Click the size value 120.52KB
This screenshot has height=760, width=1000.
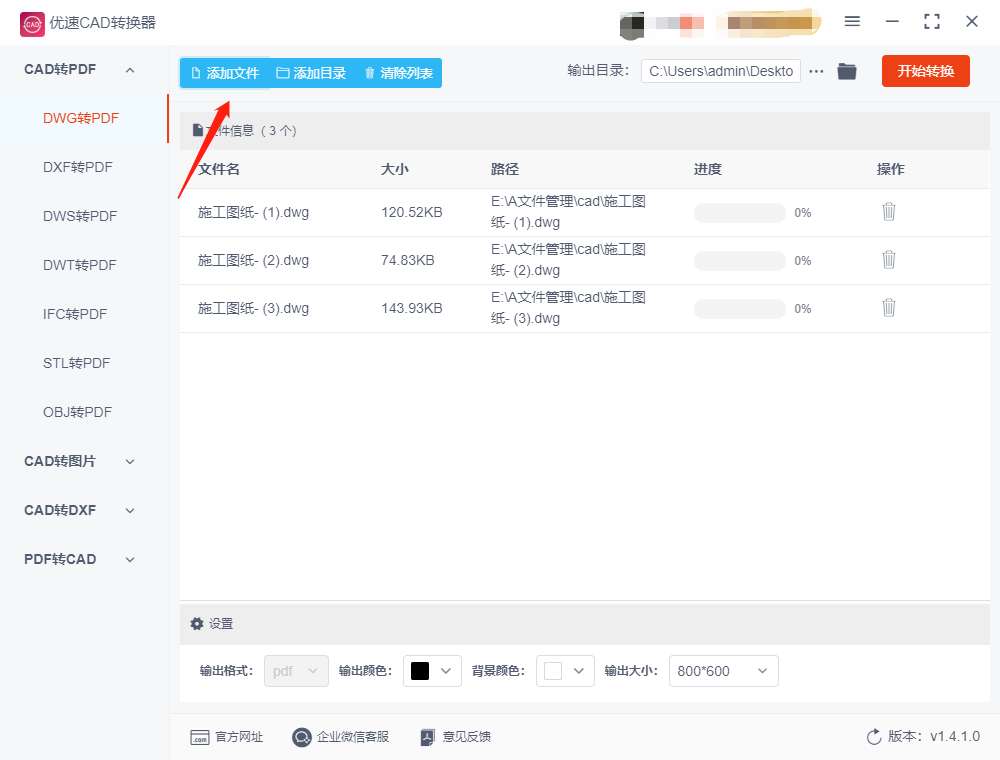coord(411,212)
